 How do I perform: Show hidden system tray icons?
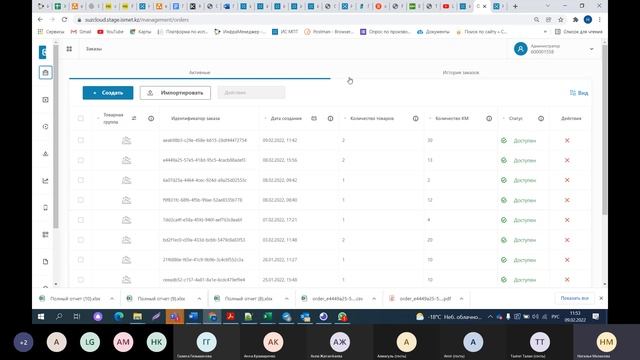490,317
